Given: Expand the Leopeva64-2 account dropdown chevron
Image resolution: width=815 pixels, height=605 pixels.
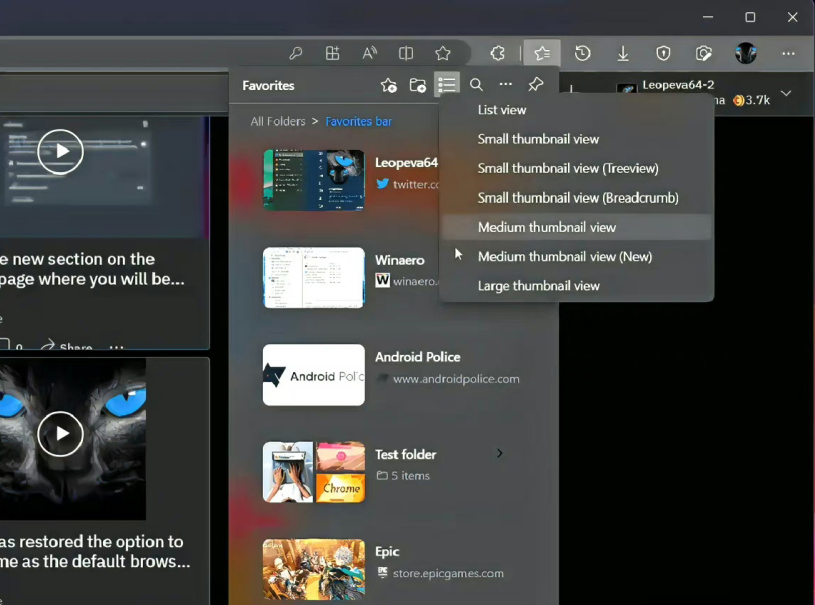Looking at the screenshot, I should click(786, 93).
